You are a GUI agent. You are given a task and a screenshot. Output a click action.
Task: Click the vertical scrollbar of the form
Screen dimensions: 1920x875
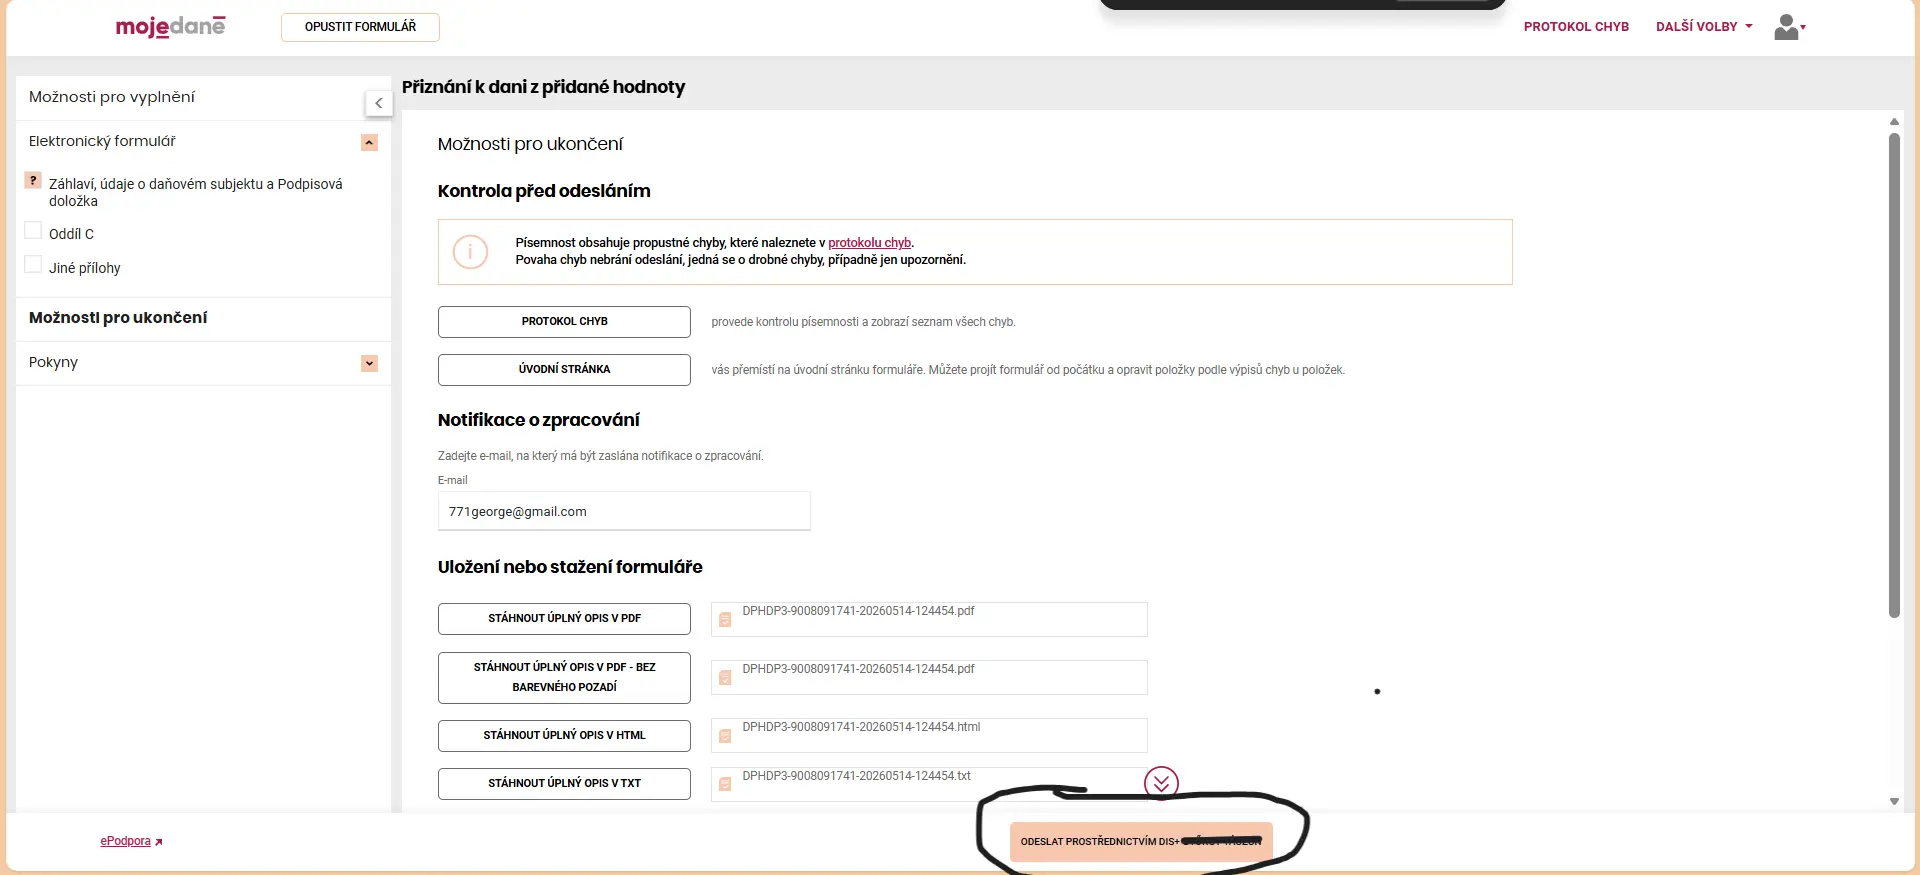(1894, 375)
